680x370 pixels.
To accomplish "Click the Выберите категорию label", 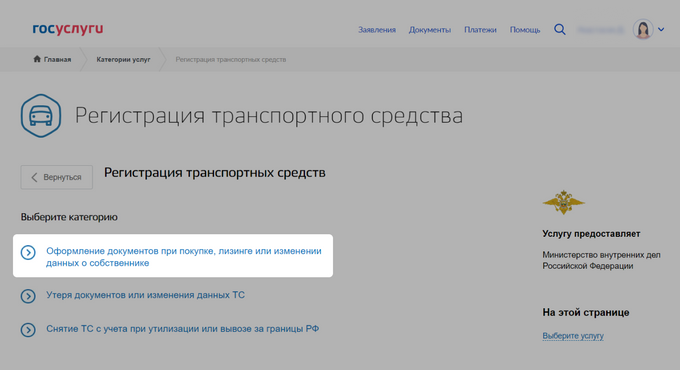I will (x=69, y=217).
